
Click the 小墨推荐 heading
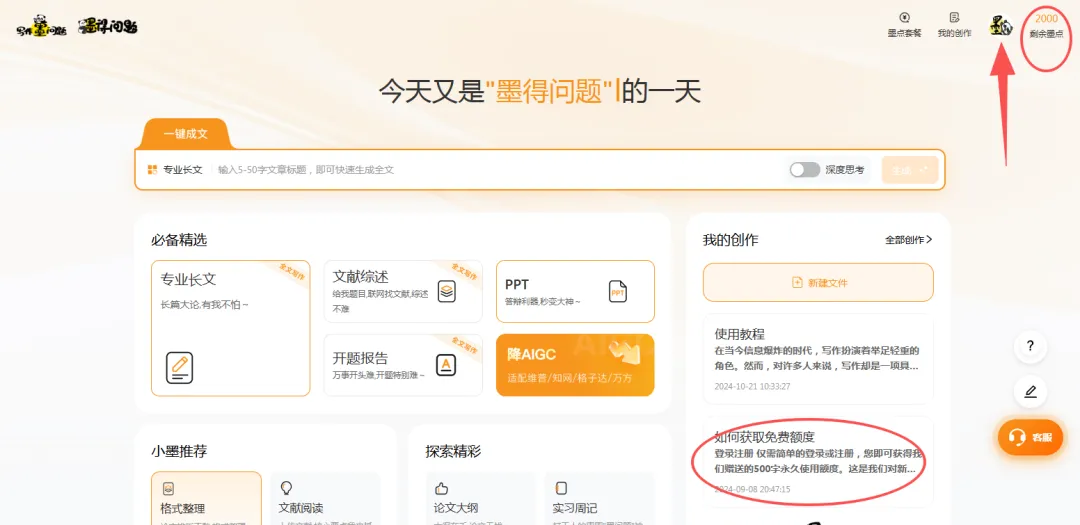point(179,452)
